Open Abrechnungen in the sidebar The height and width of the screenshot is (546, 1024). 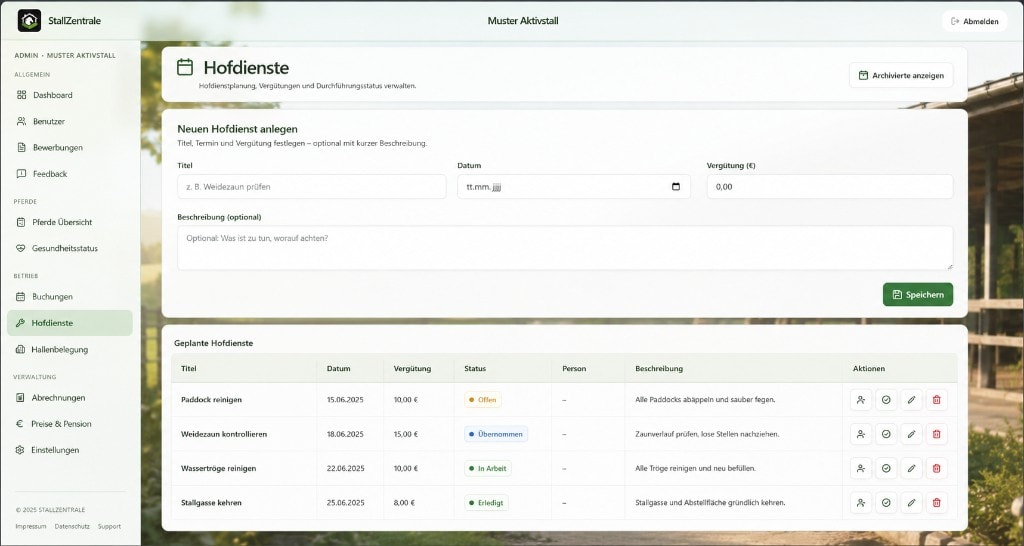click(70, 398)
